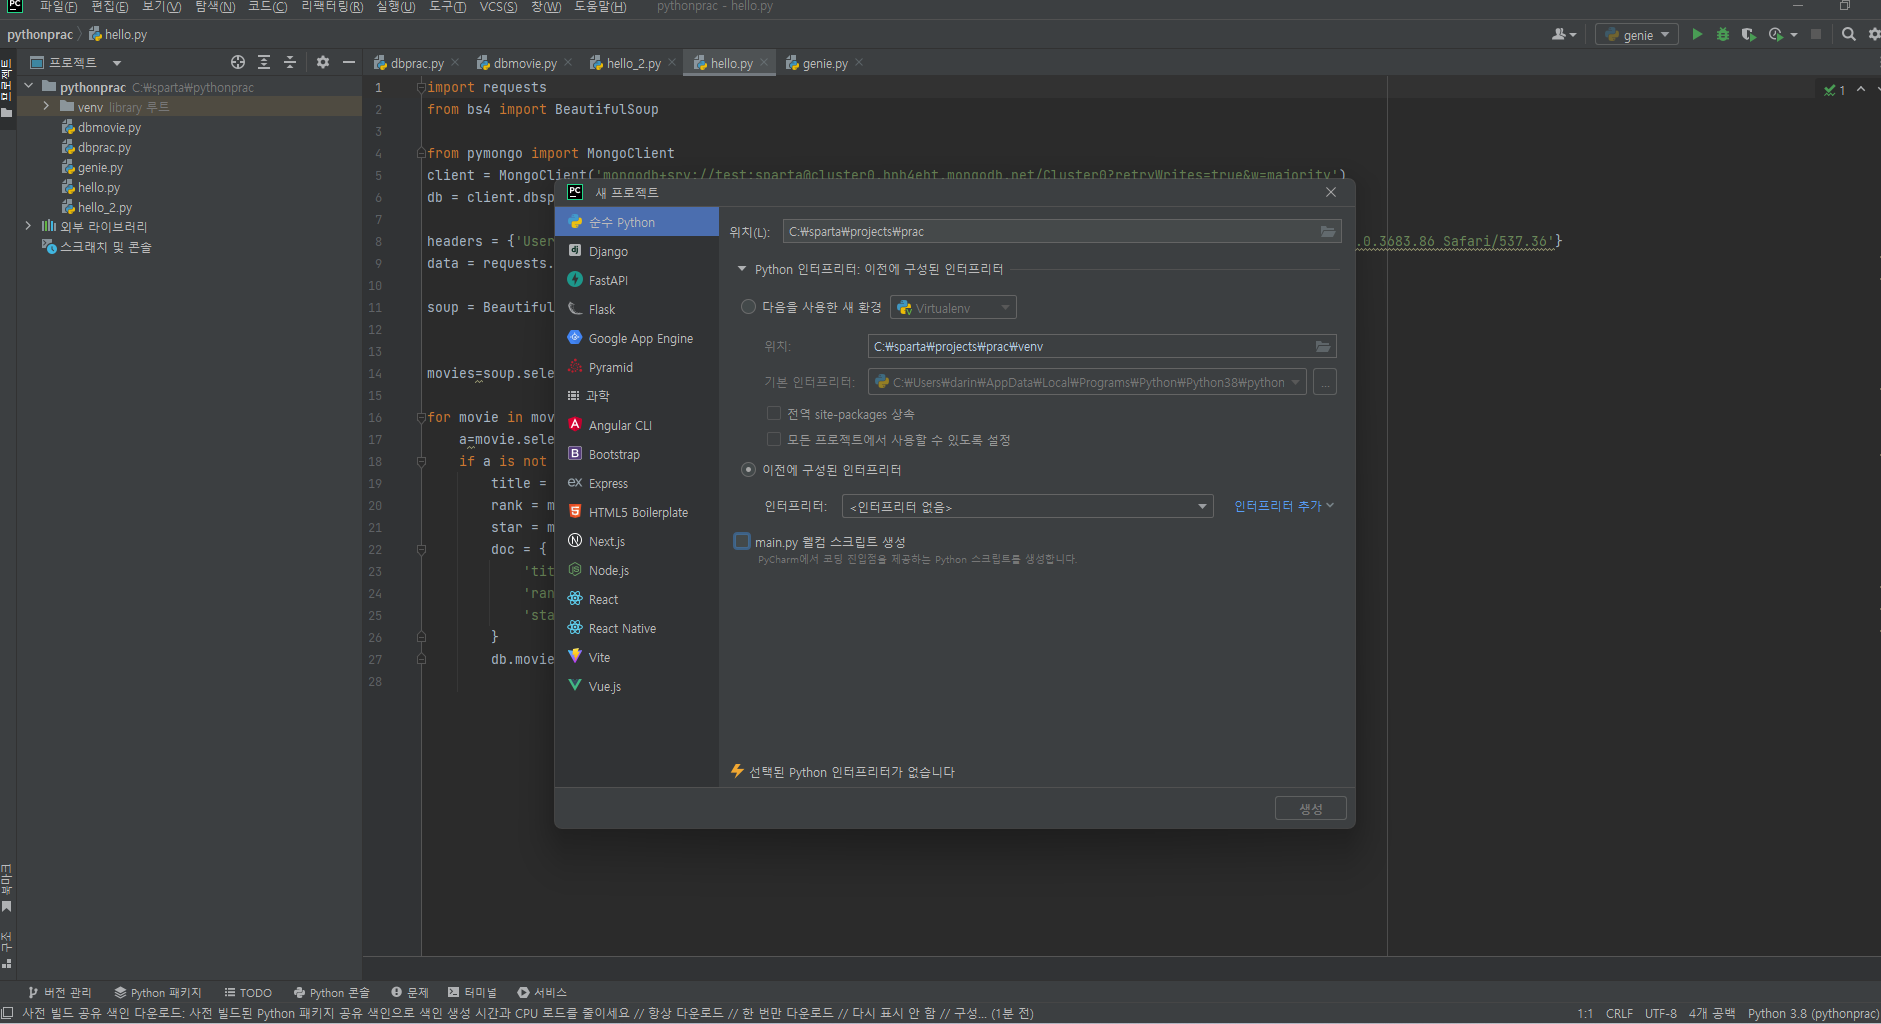The height and width of the screenshot is (1024, 1881).
Task: Open 터미널 tool window
Action: point(472,992)
